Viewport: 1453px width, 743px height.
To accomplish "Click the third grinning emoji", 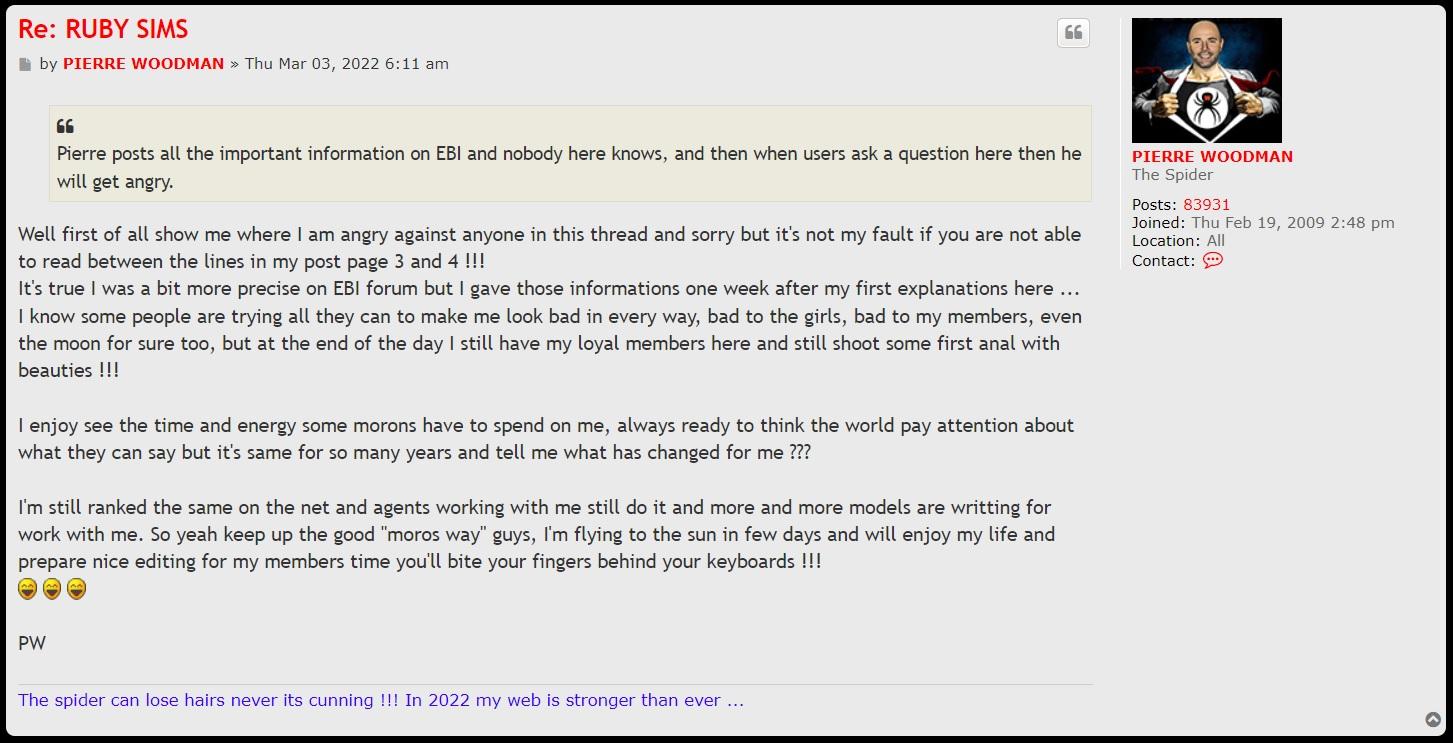I will point(76,590).
